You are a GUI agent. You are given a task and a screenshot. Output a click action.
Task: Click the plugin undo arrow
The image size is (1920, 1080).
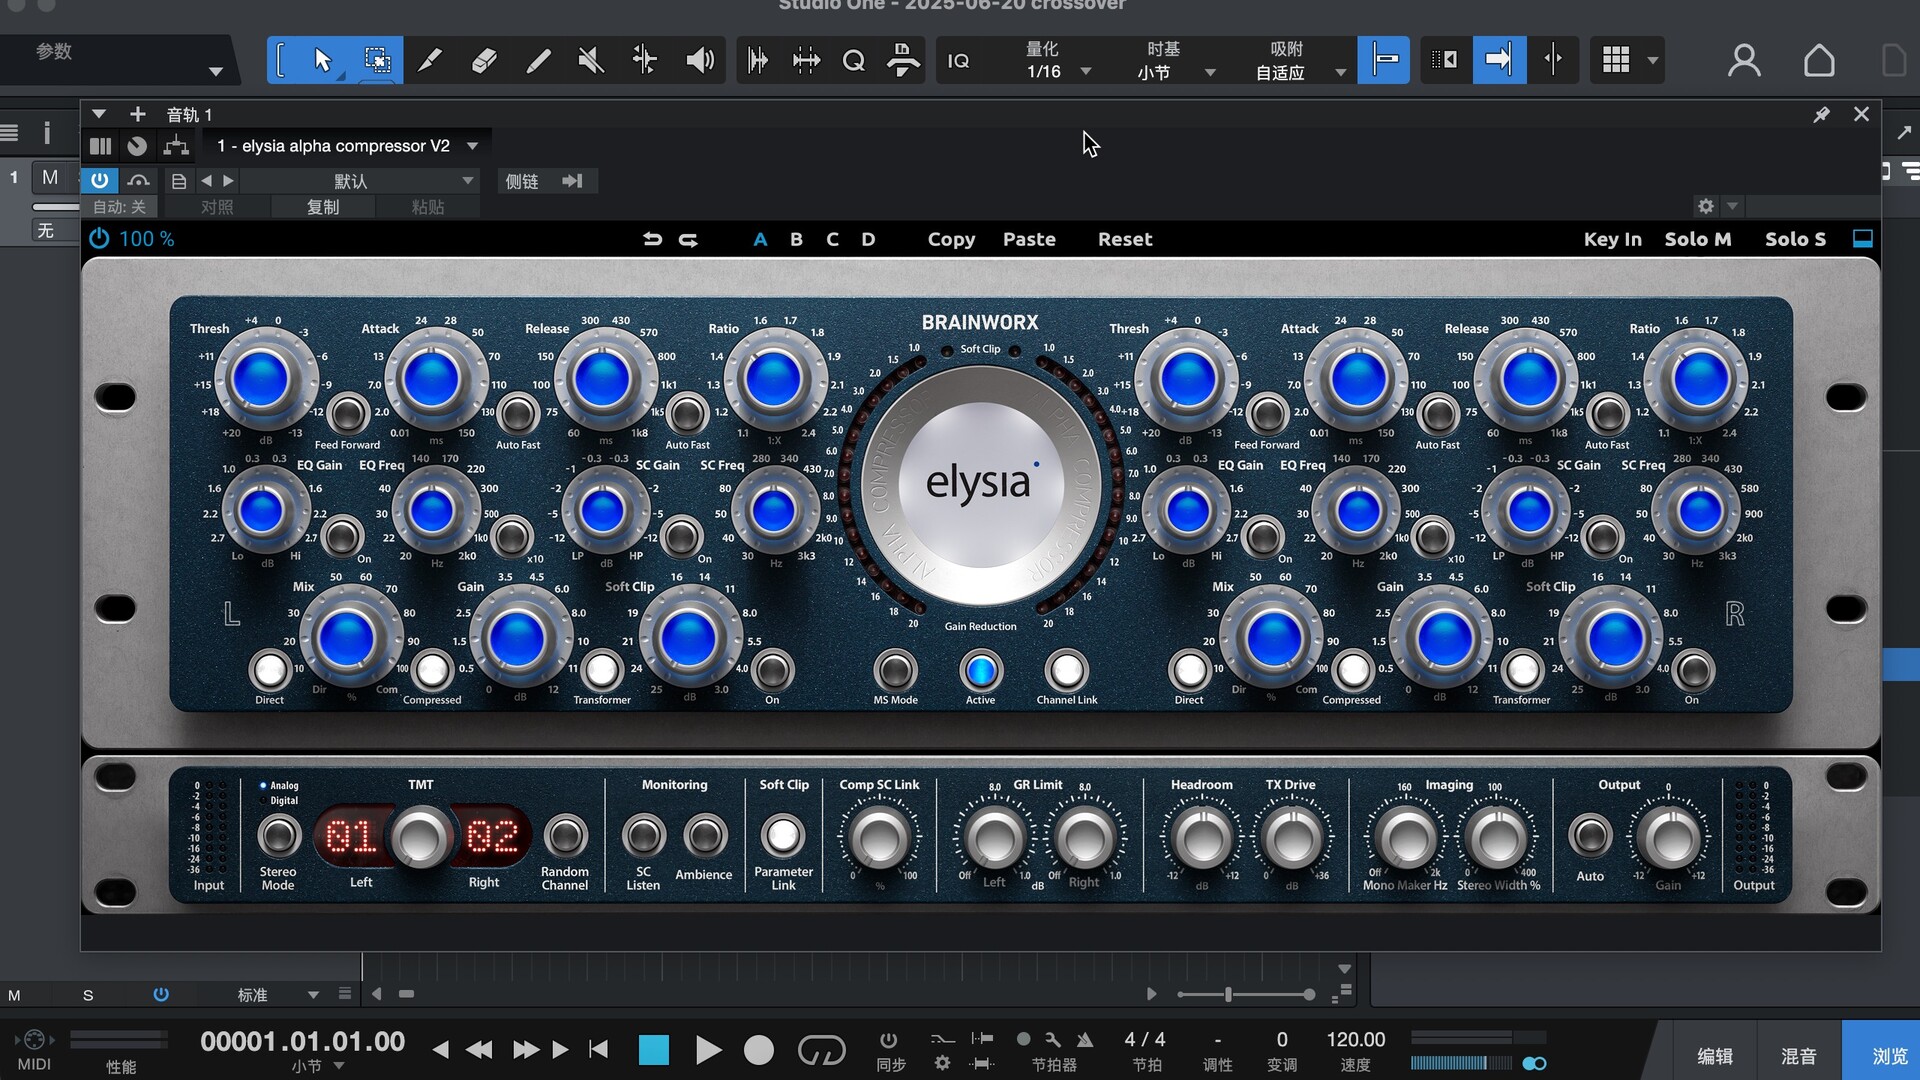click(652, 239)
